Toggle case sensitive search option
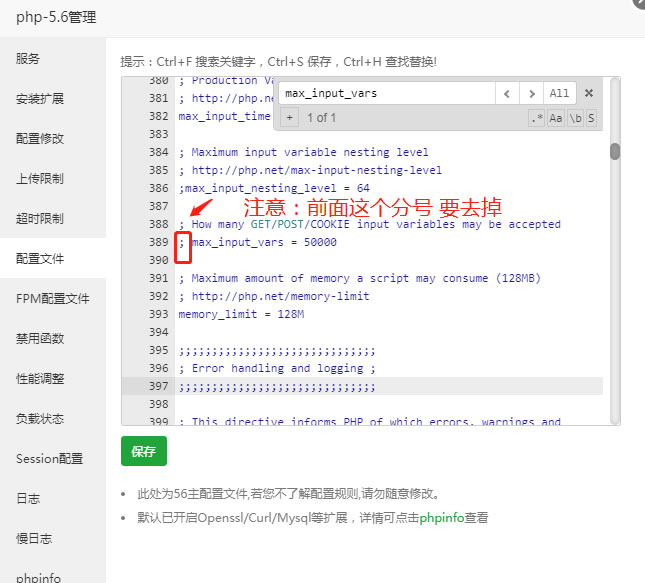645x583 pixels. point(556,118)
